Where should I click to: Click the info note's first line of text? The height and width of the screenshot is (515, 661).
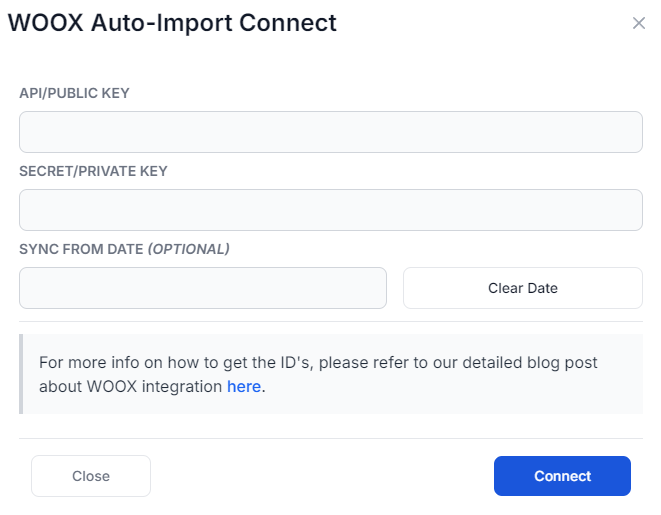pyautogui.click(x=318, y=362)
